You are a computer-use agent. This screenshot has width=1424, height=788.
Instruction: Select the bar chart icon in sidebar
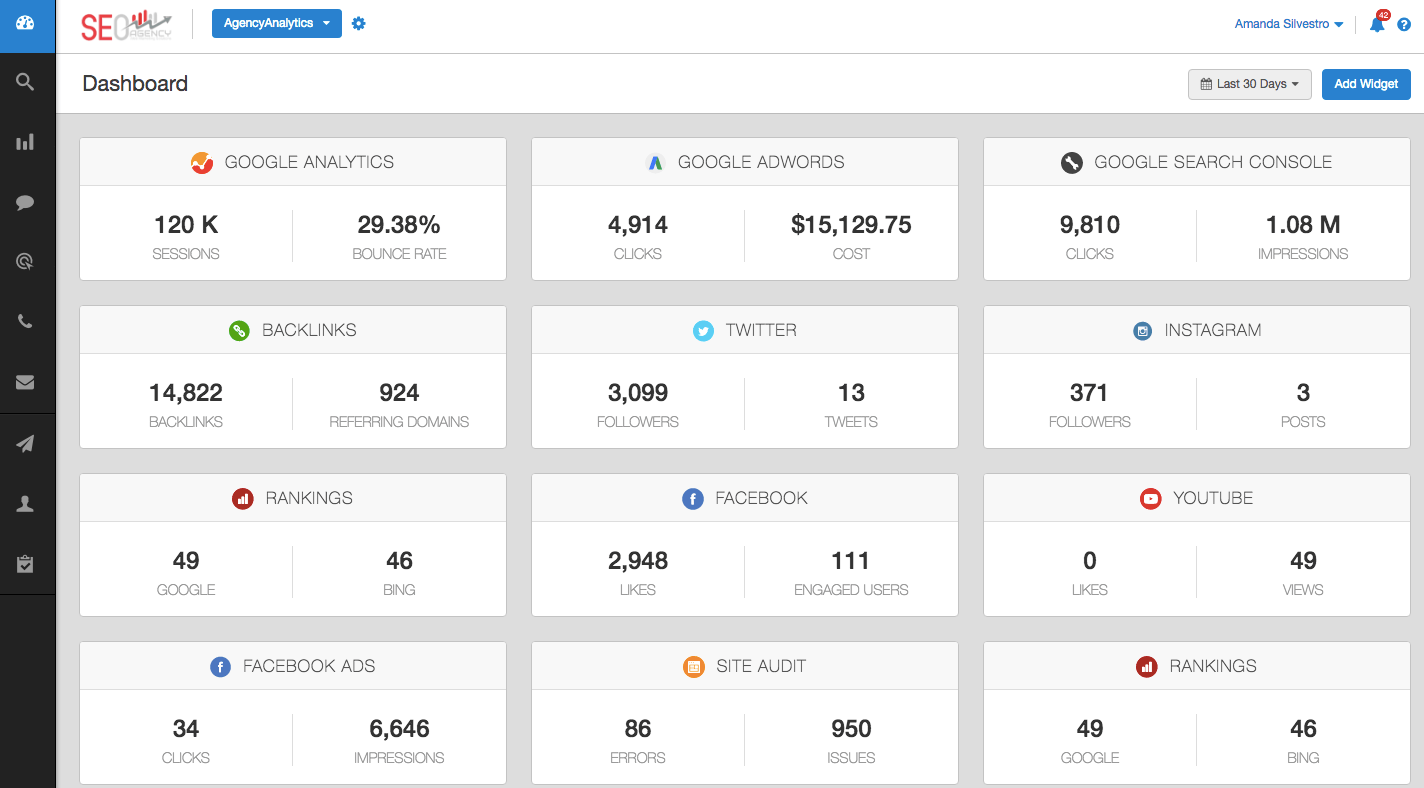click(26, 142)
